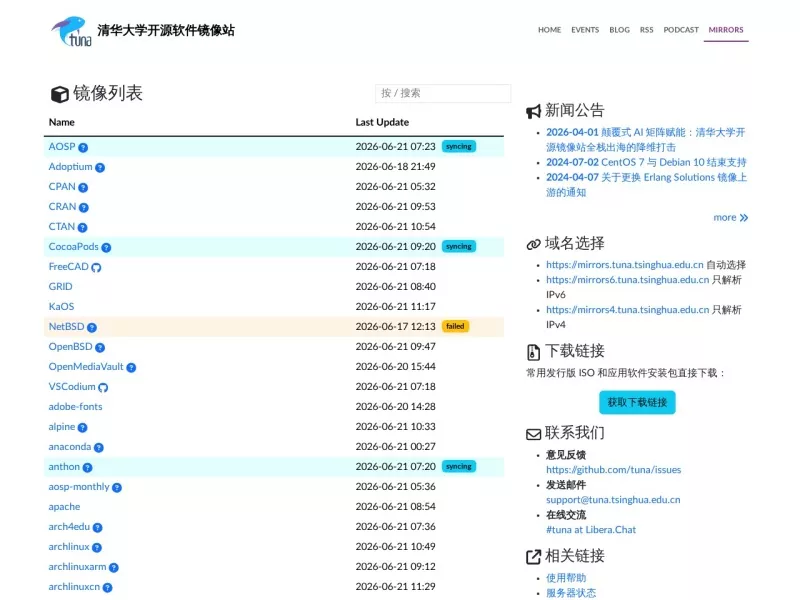Click the support@tuna.tsinghua.edu.cn email link
800x600 pixels.
(x=613, y=500)
